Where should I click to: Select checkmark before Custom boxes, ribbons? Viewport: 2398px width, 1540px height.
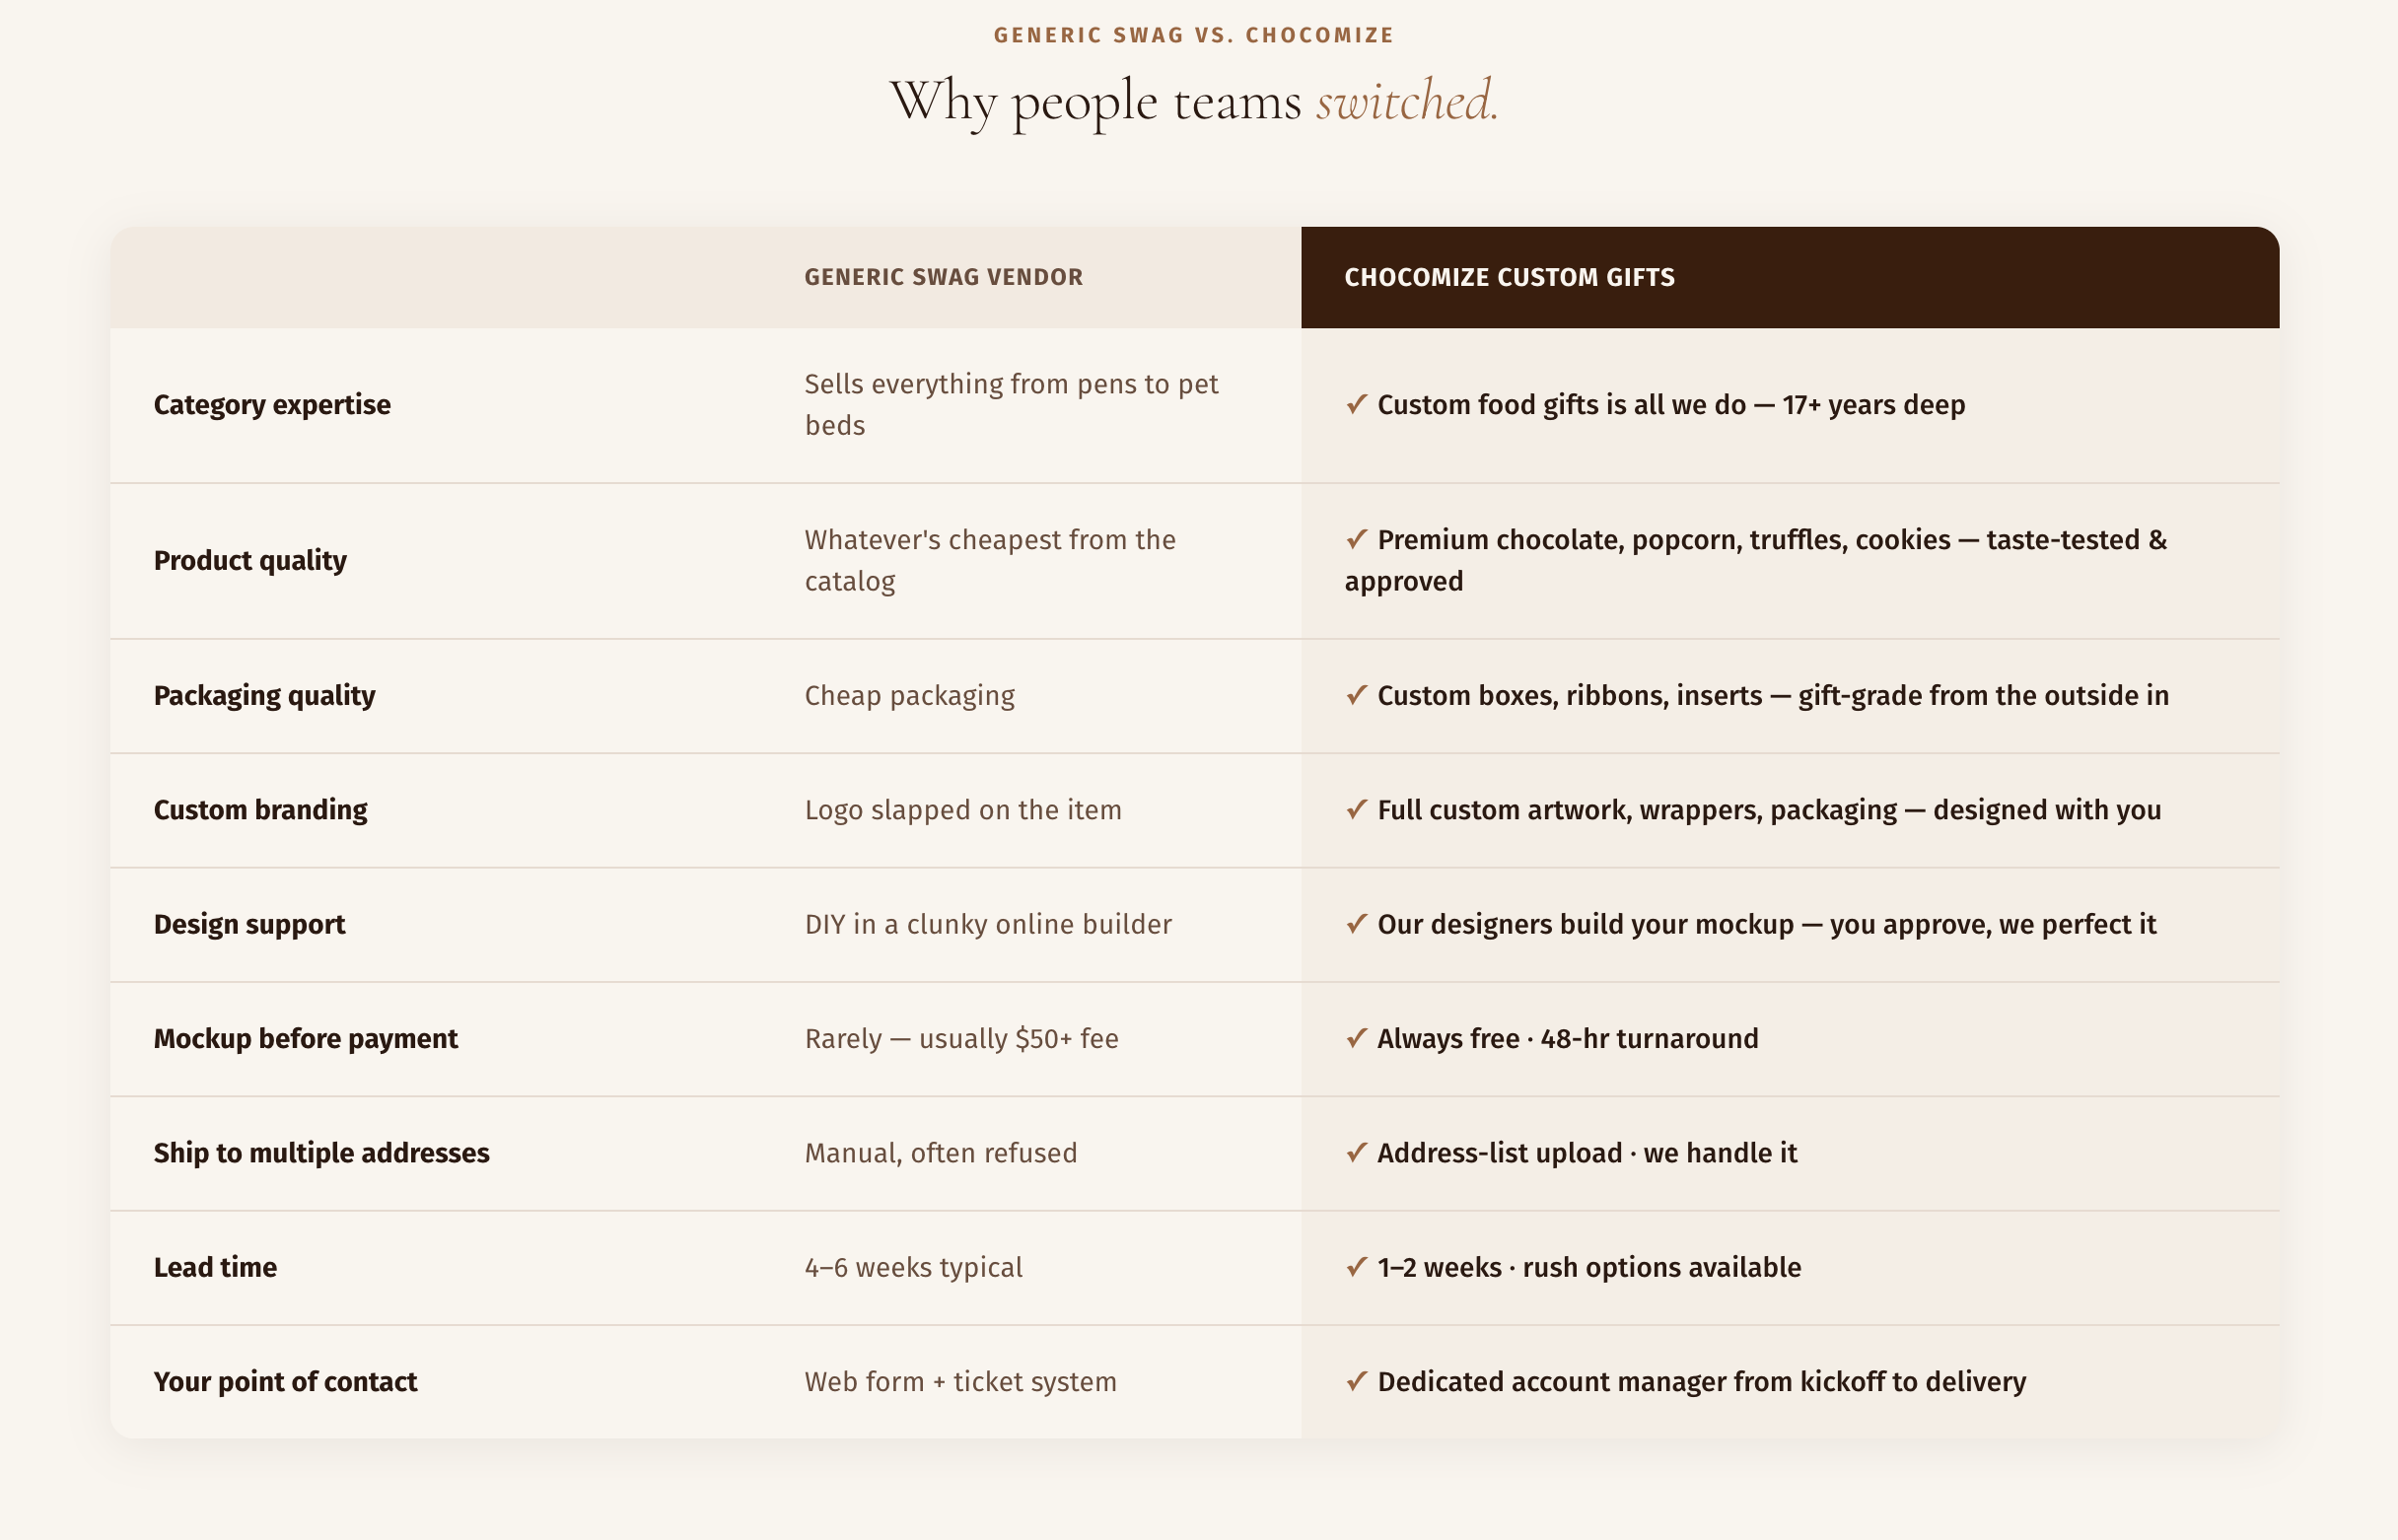point(1356,695)
